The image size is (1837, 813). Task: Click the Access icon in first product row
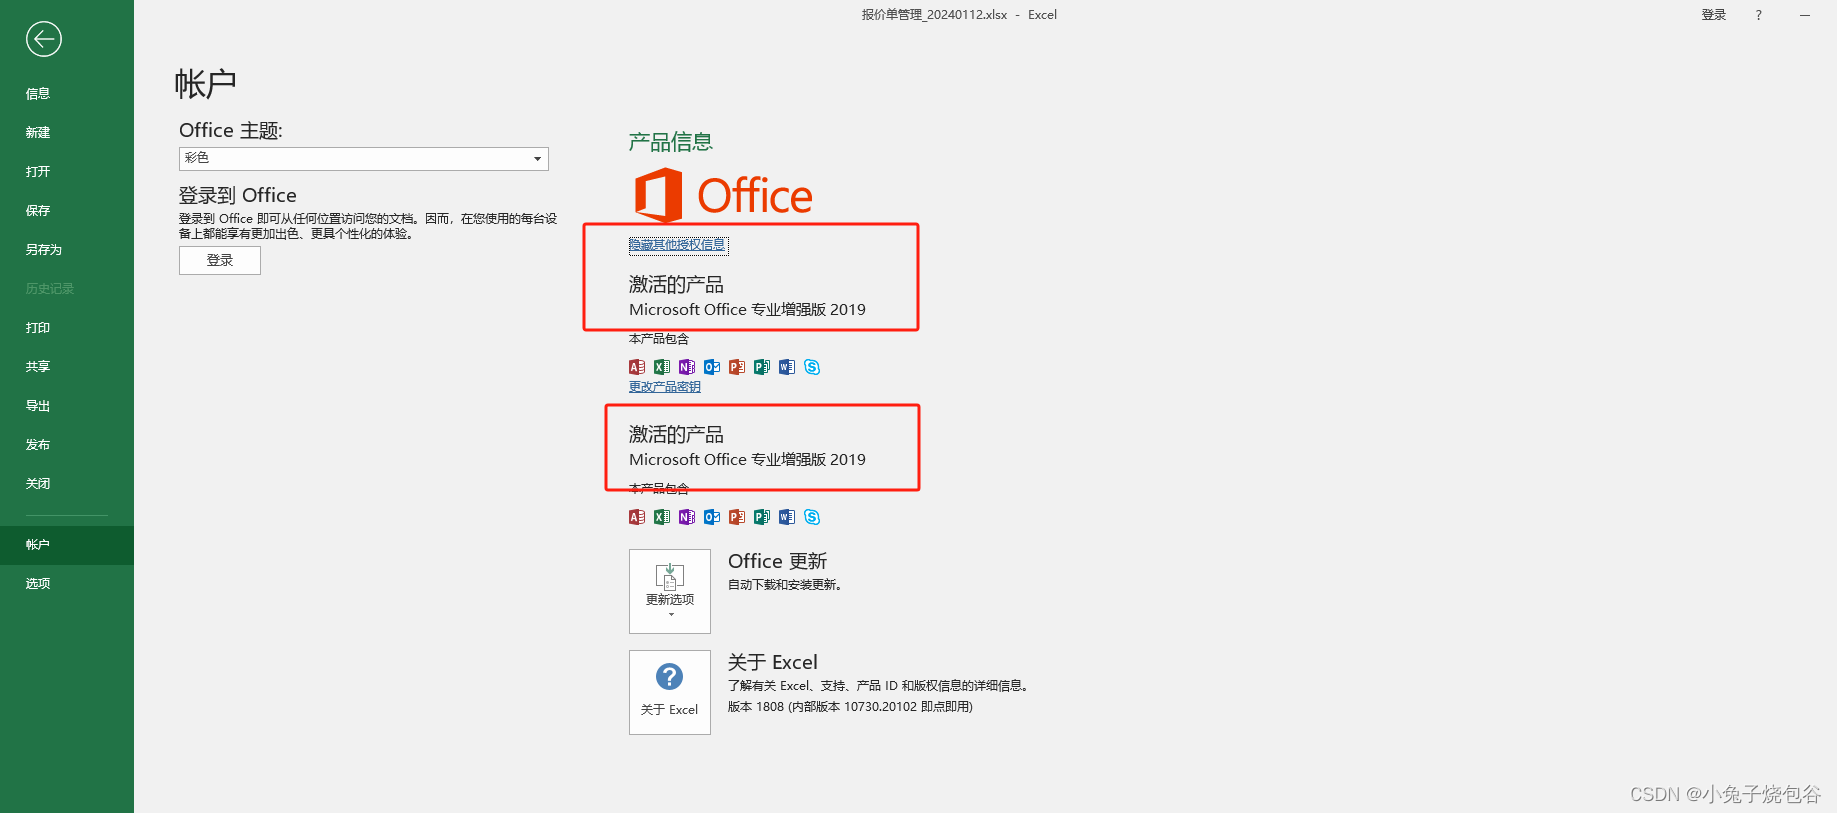[637, 367]
